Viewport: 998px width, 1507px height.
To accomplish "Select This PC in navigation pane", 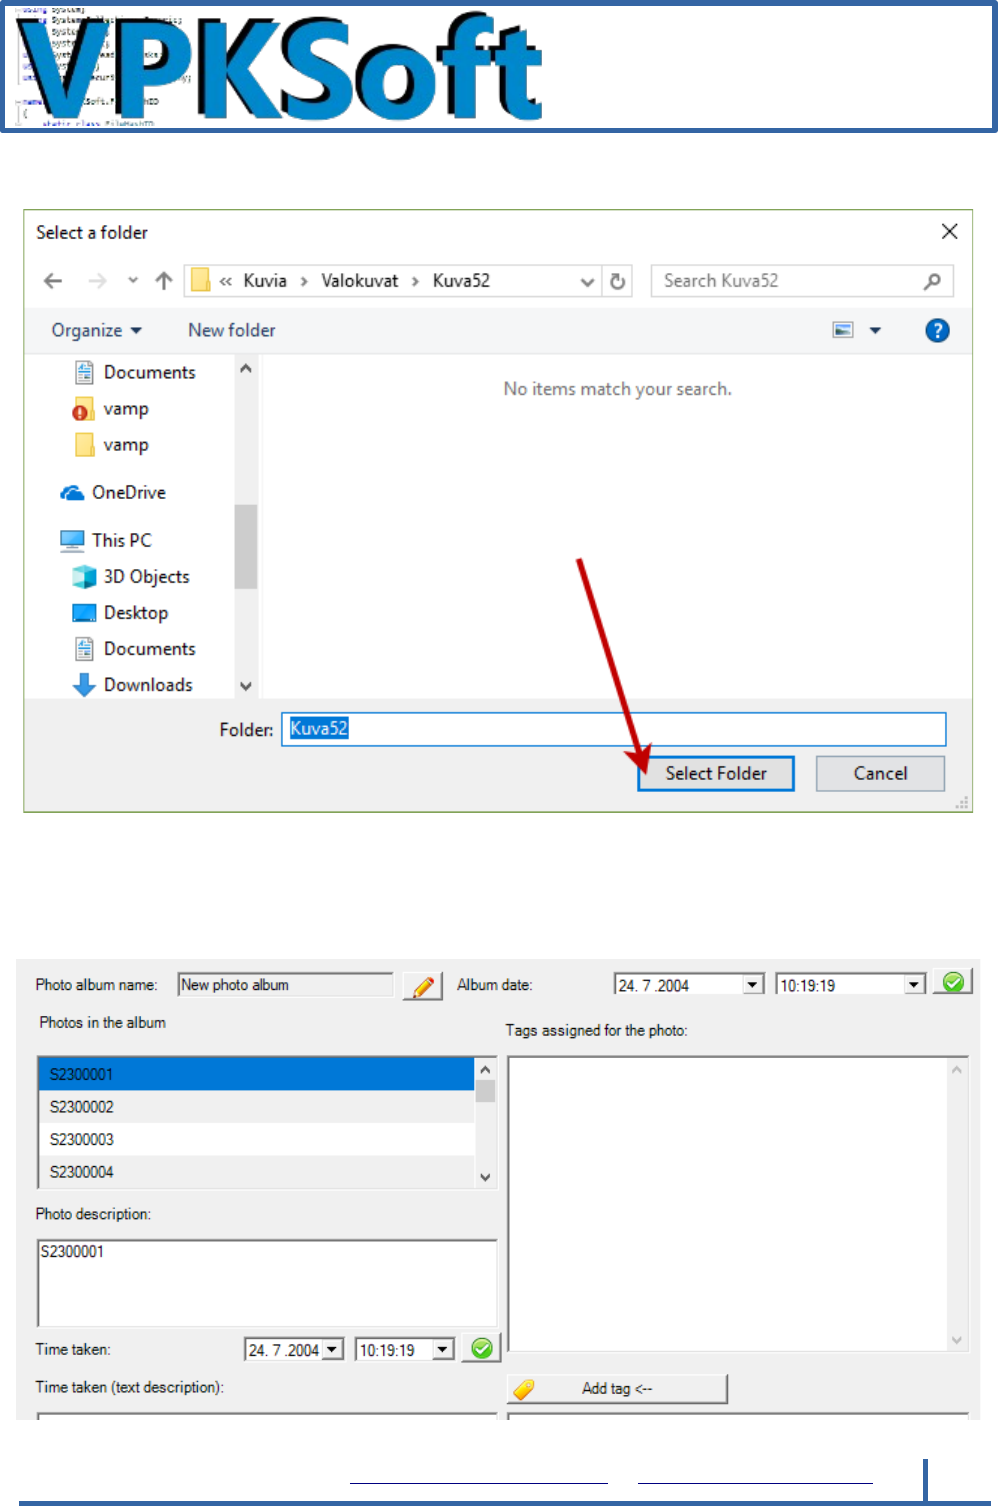I will [x=106, y=540].
